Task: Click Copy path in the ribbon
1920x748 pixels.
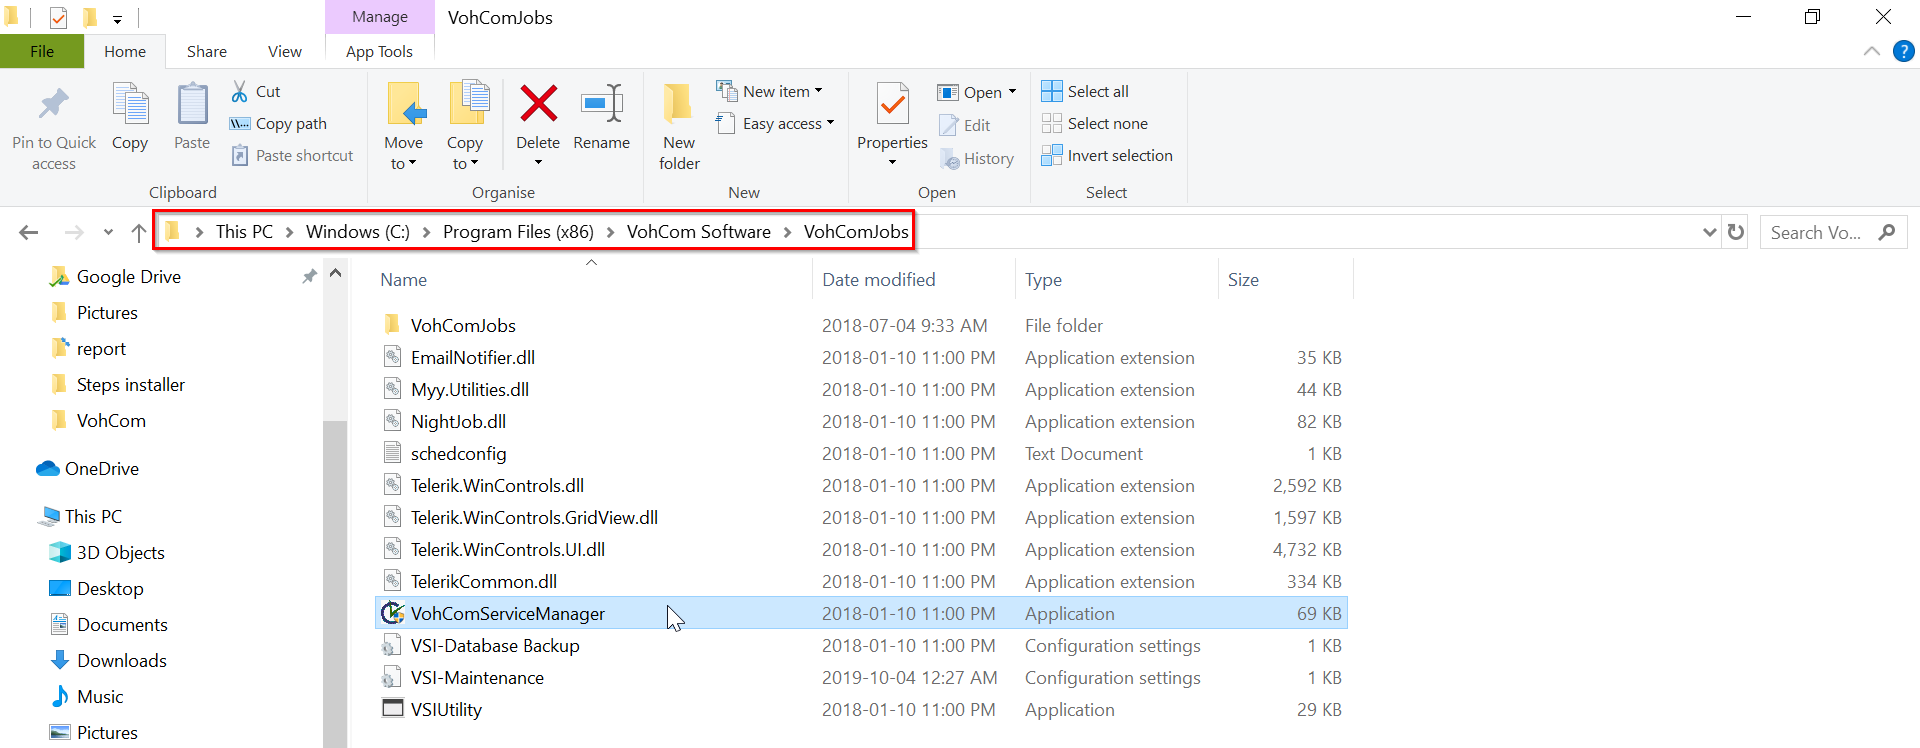Action: pyautogui.click(x=278, y=123)
